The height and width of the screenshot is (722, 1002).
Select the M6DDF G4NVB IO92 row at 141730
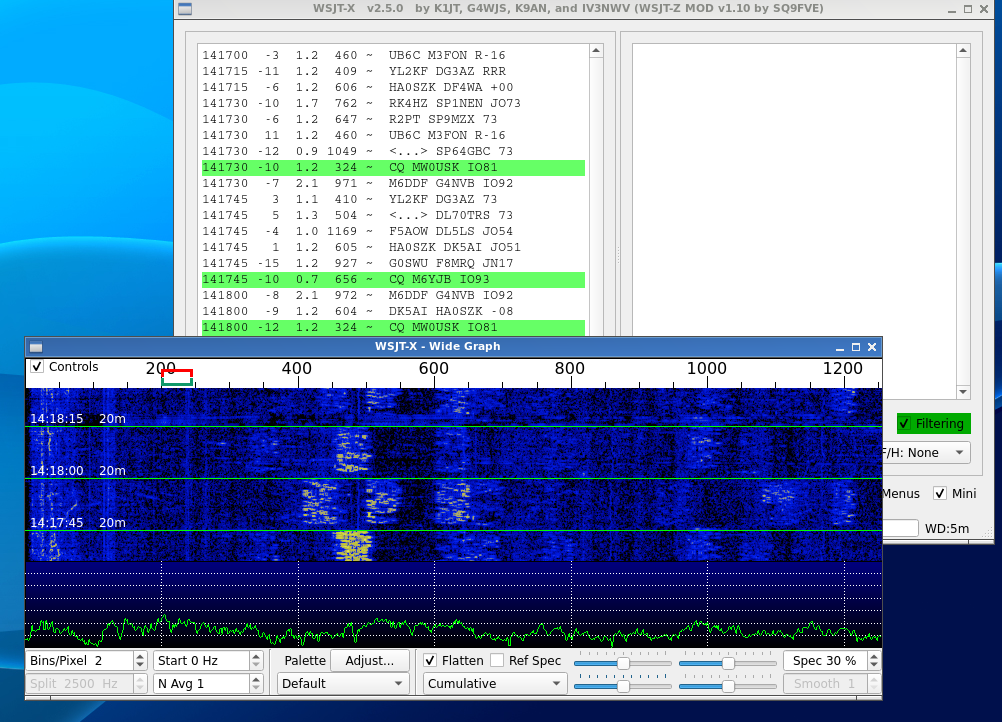(x=393, y=183)
